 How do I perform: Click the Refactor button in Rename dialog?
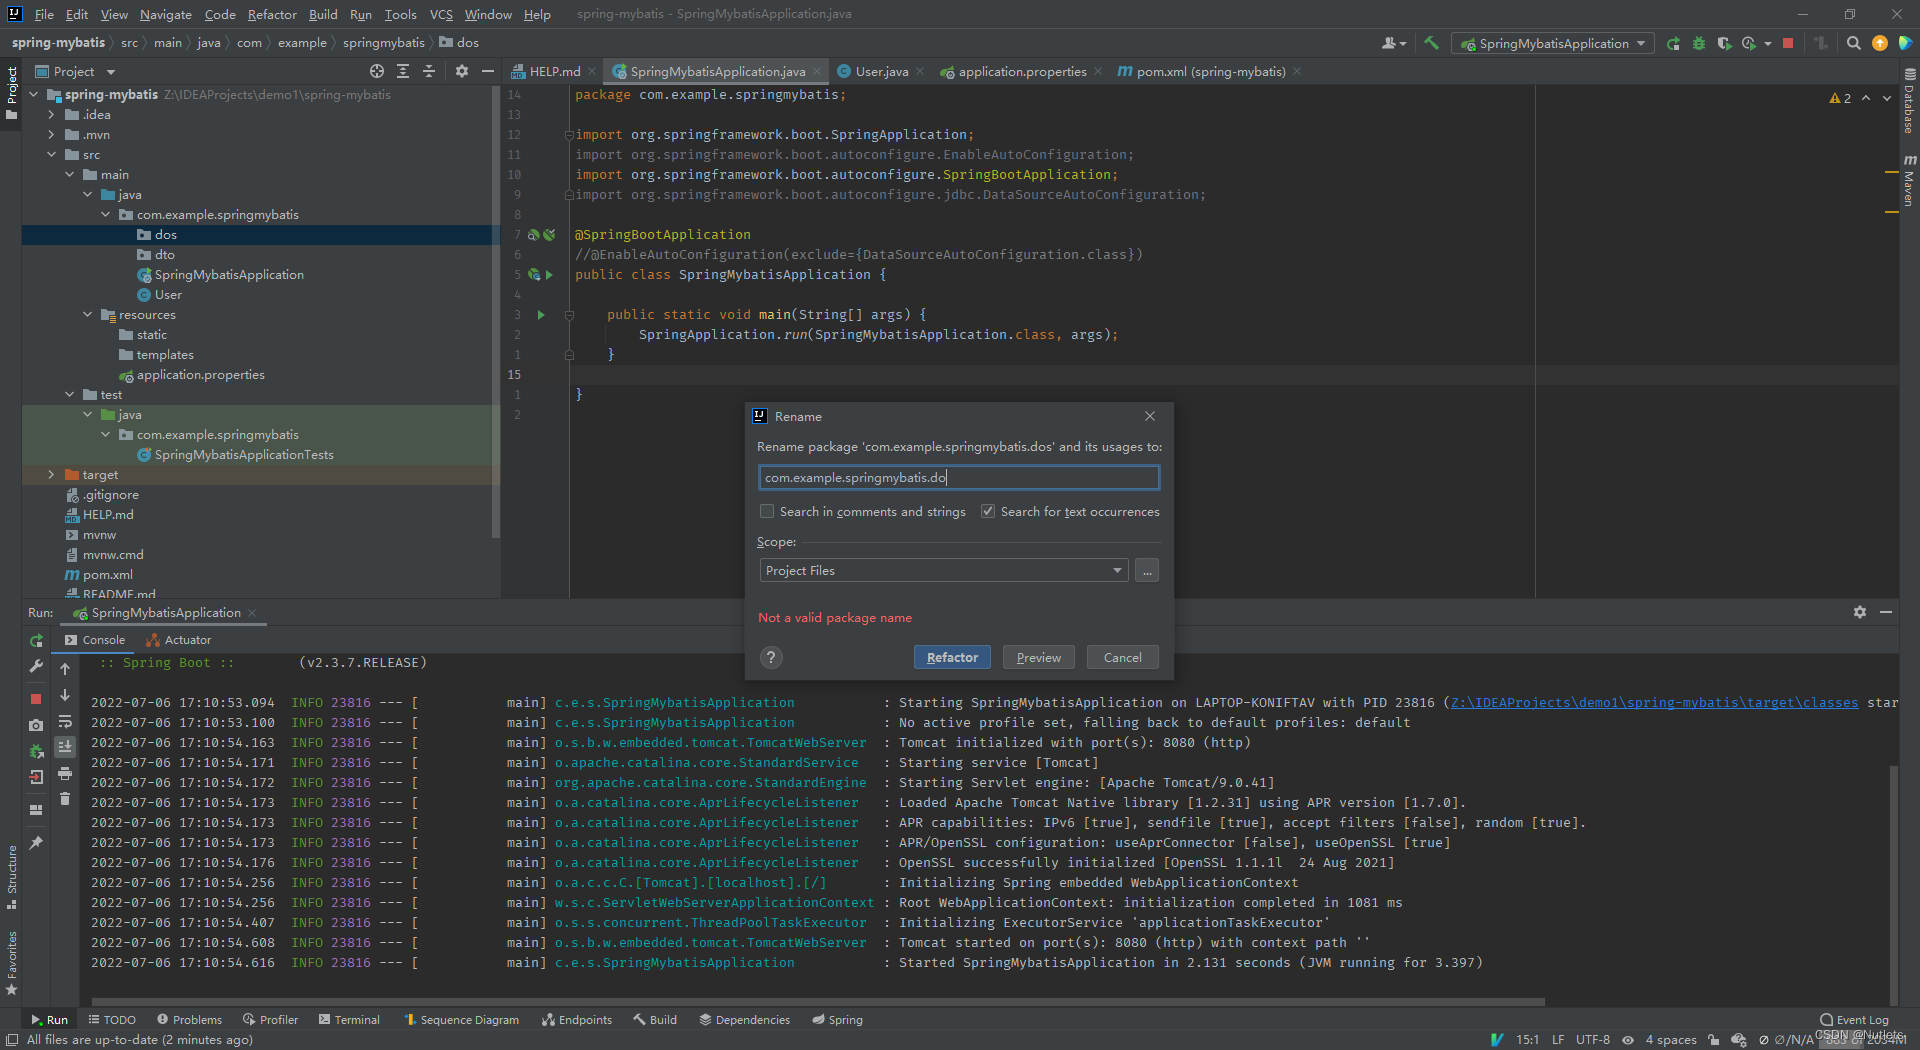pos(951,657)
